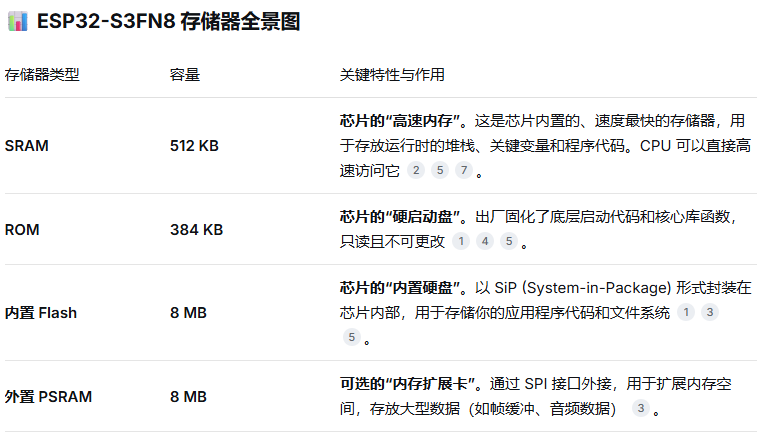777x436 pixels.
Task: Open citation 5 in the SRAM row
Action: tap(440, 170)
